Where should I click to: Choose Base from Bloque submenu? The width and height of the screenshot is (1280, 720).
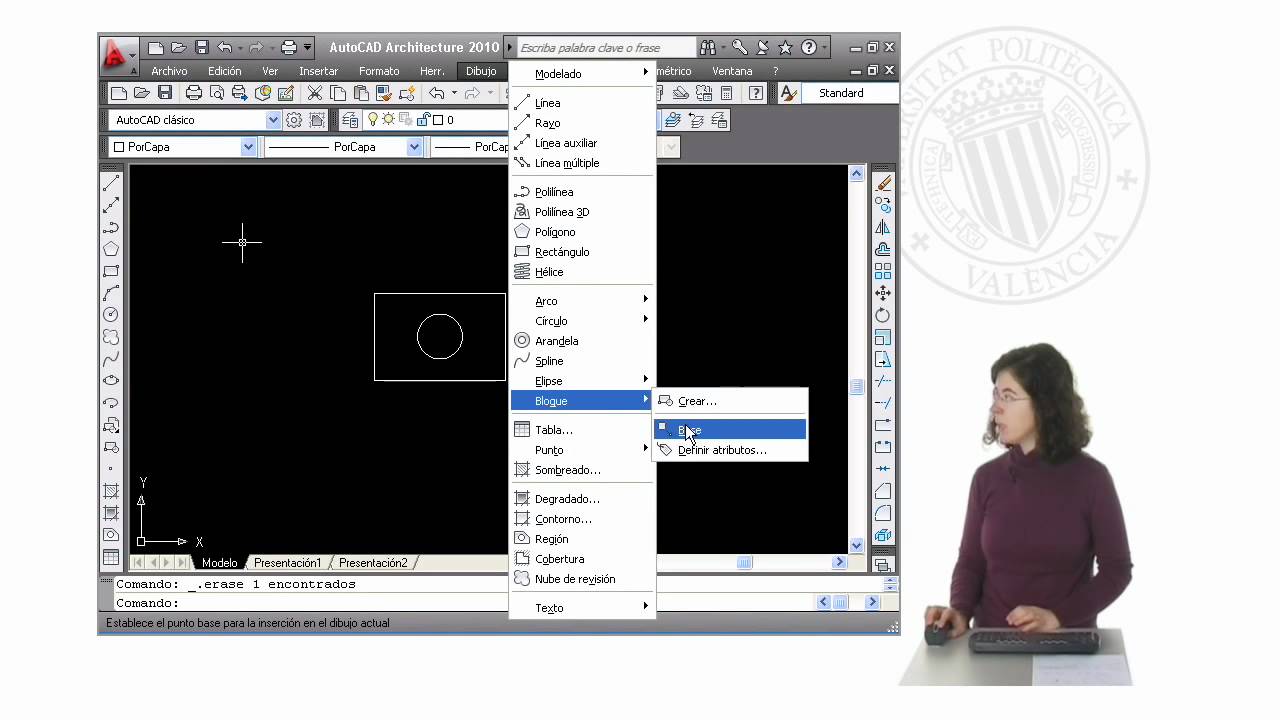pyautogui.click(x=730, y=430)
